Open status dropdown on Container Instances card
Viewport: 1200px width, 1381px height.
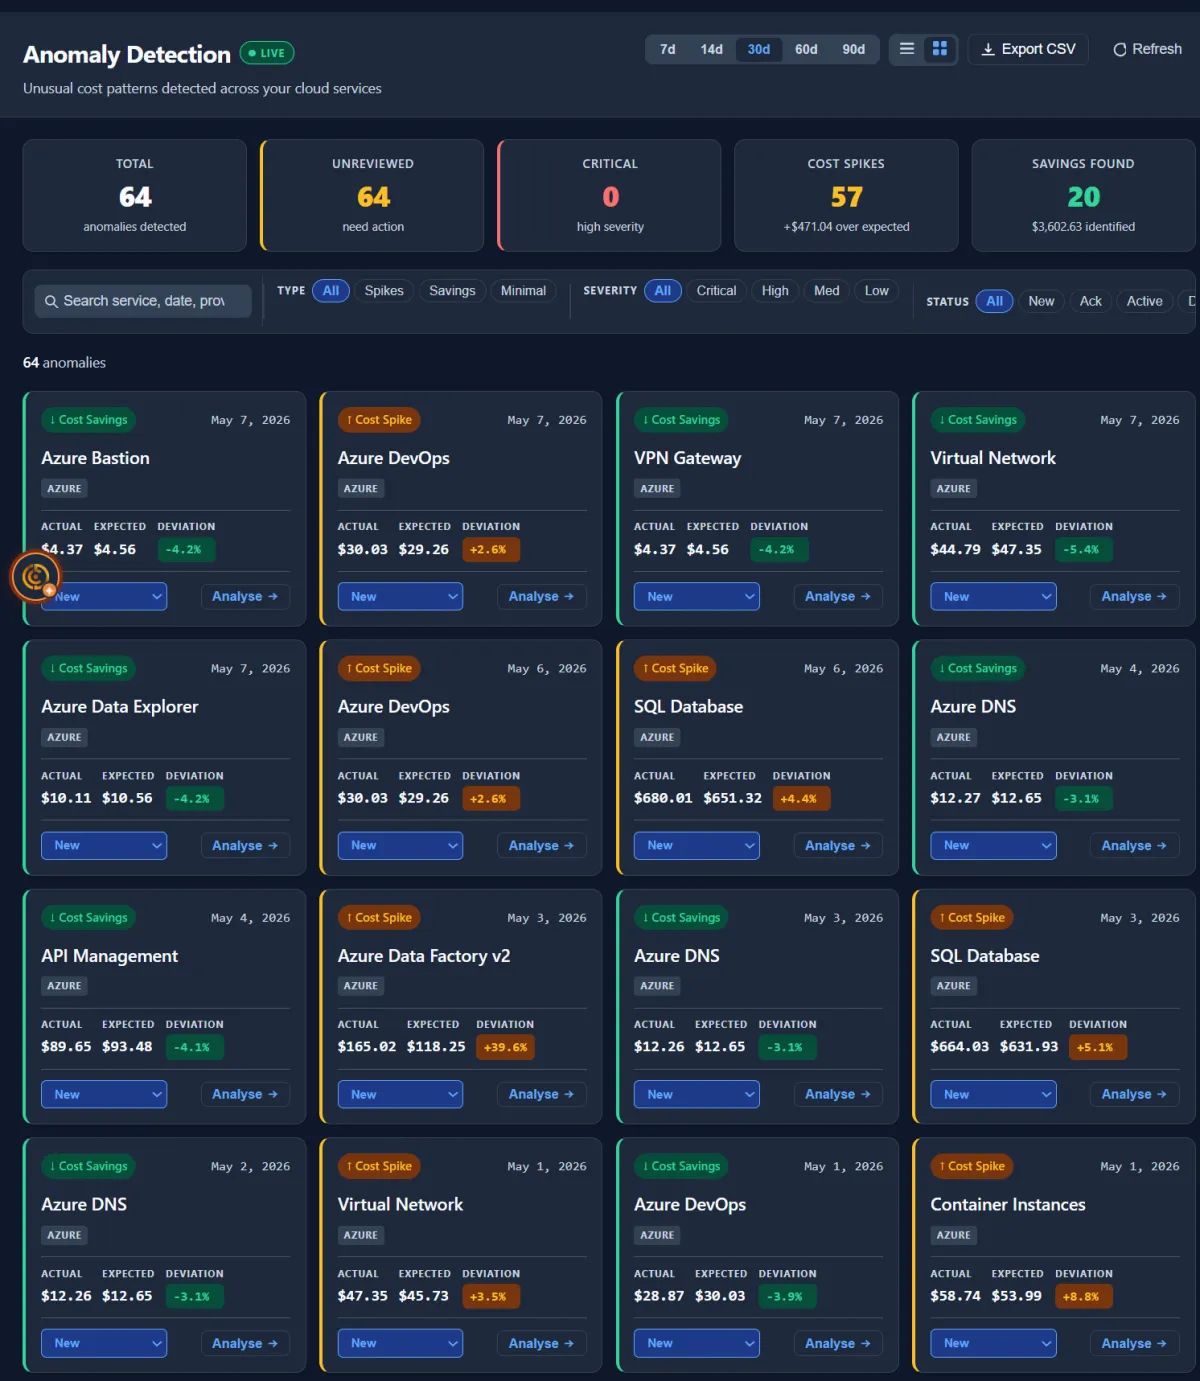[993, 1343]
